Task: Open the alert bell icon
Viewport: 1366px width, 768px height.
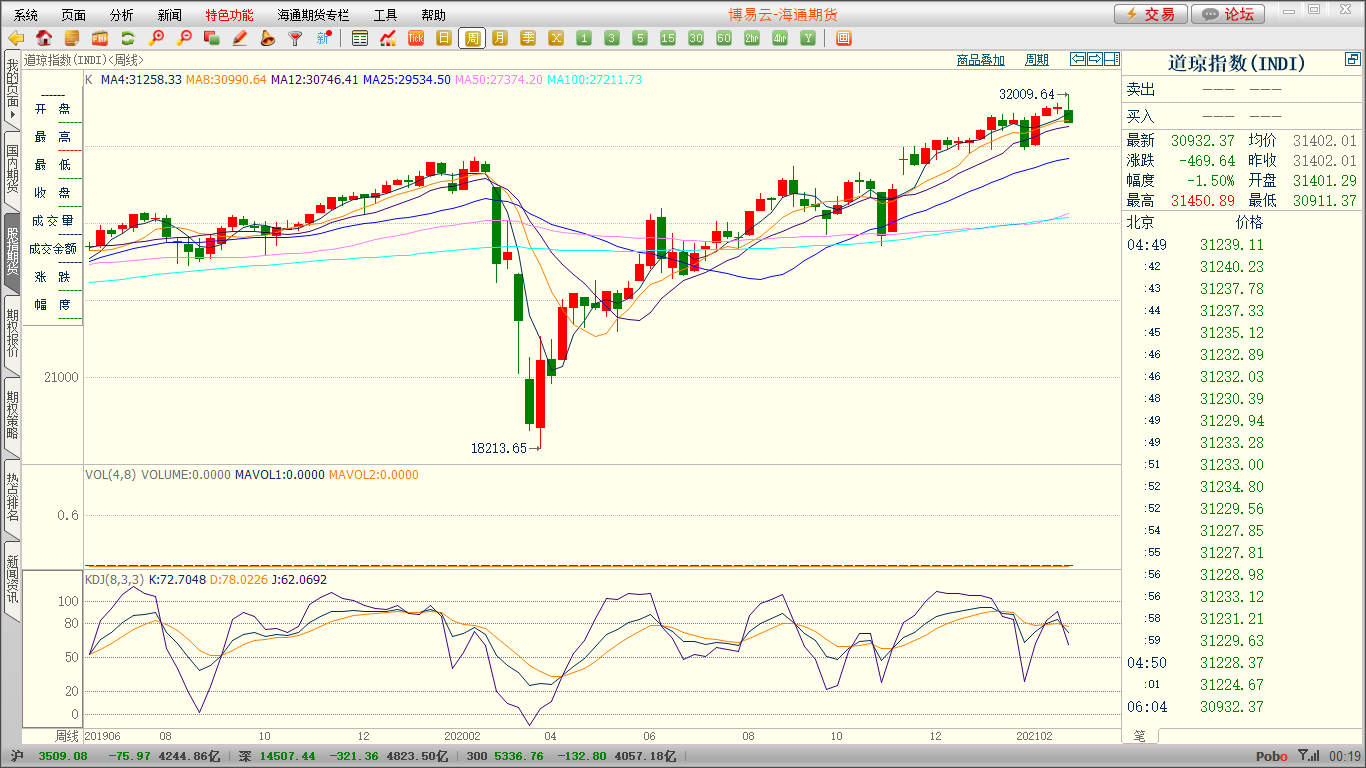Action: tap(267, 38)
